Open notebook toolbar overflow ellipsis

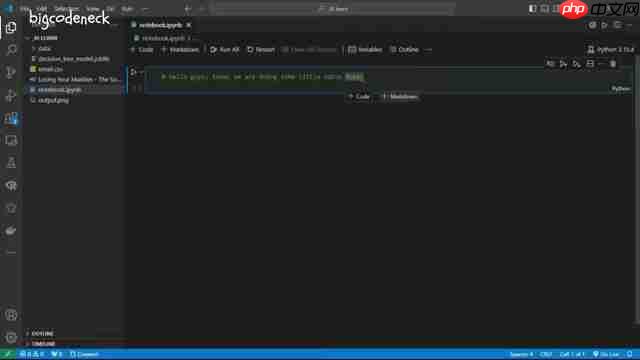pos(428,50)
